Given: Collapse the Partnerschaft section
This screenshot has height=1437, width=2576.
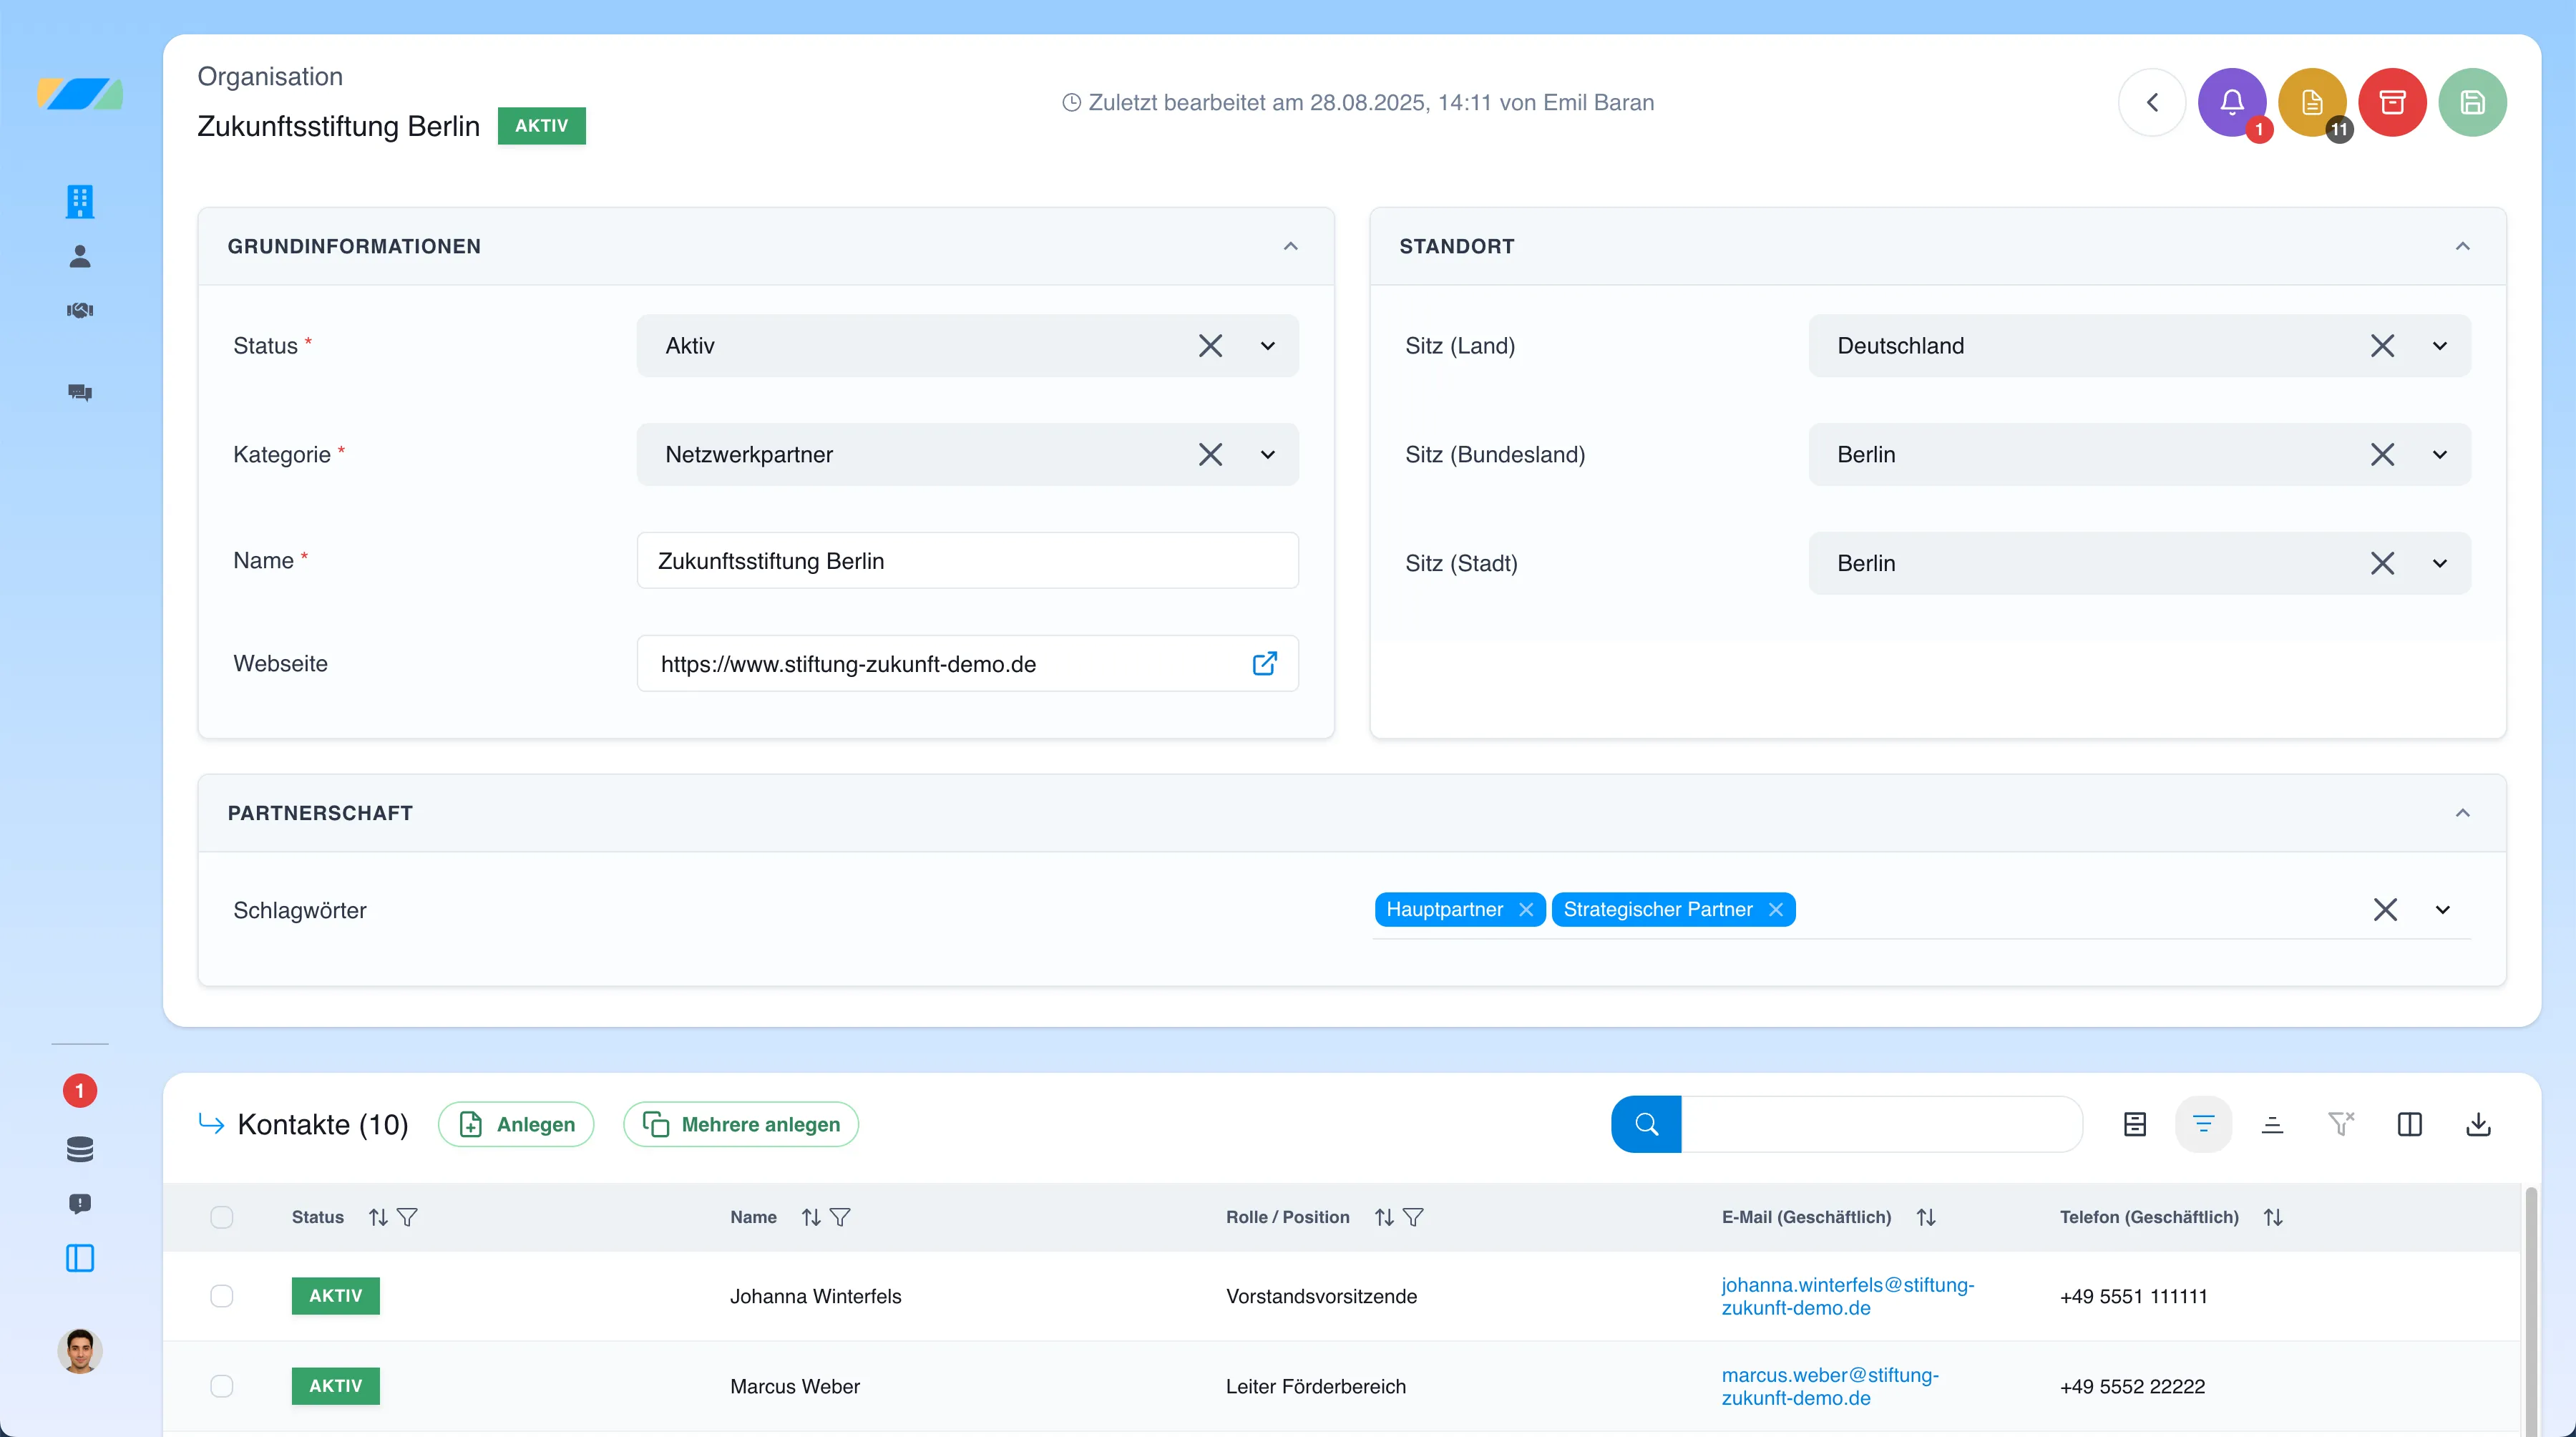Looking at the screenshot, I should point(2463,813).
